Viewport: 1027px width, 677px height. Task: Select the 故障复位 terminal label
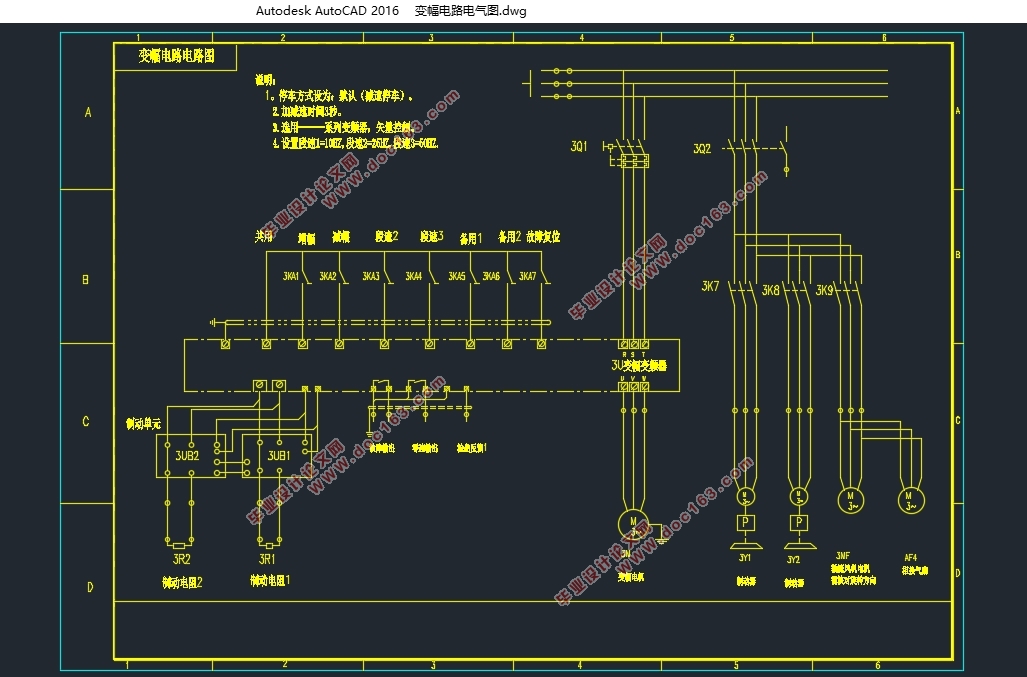point(543,236)
